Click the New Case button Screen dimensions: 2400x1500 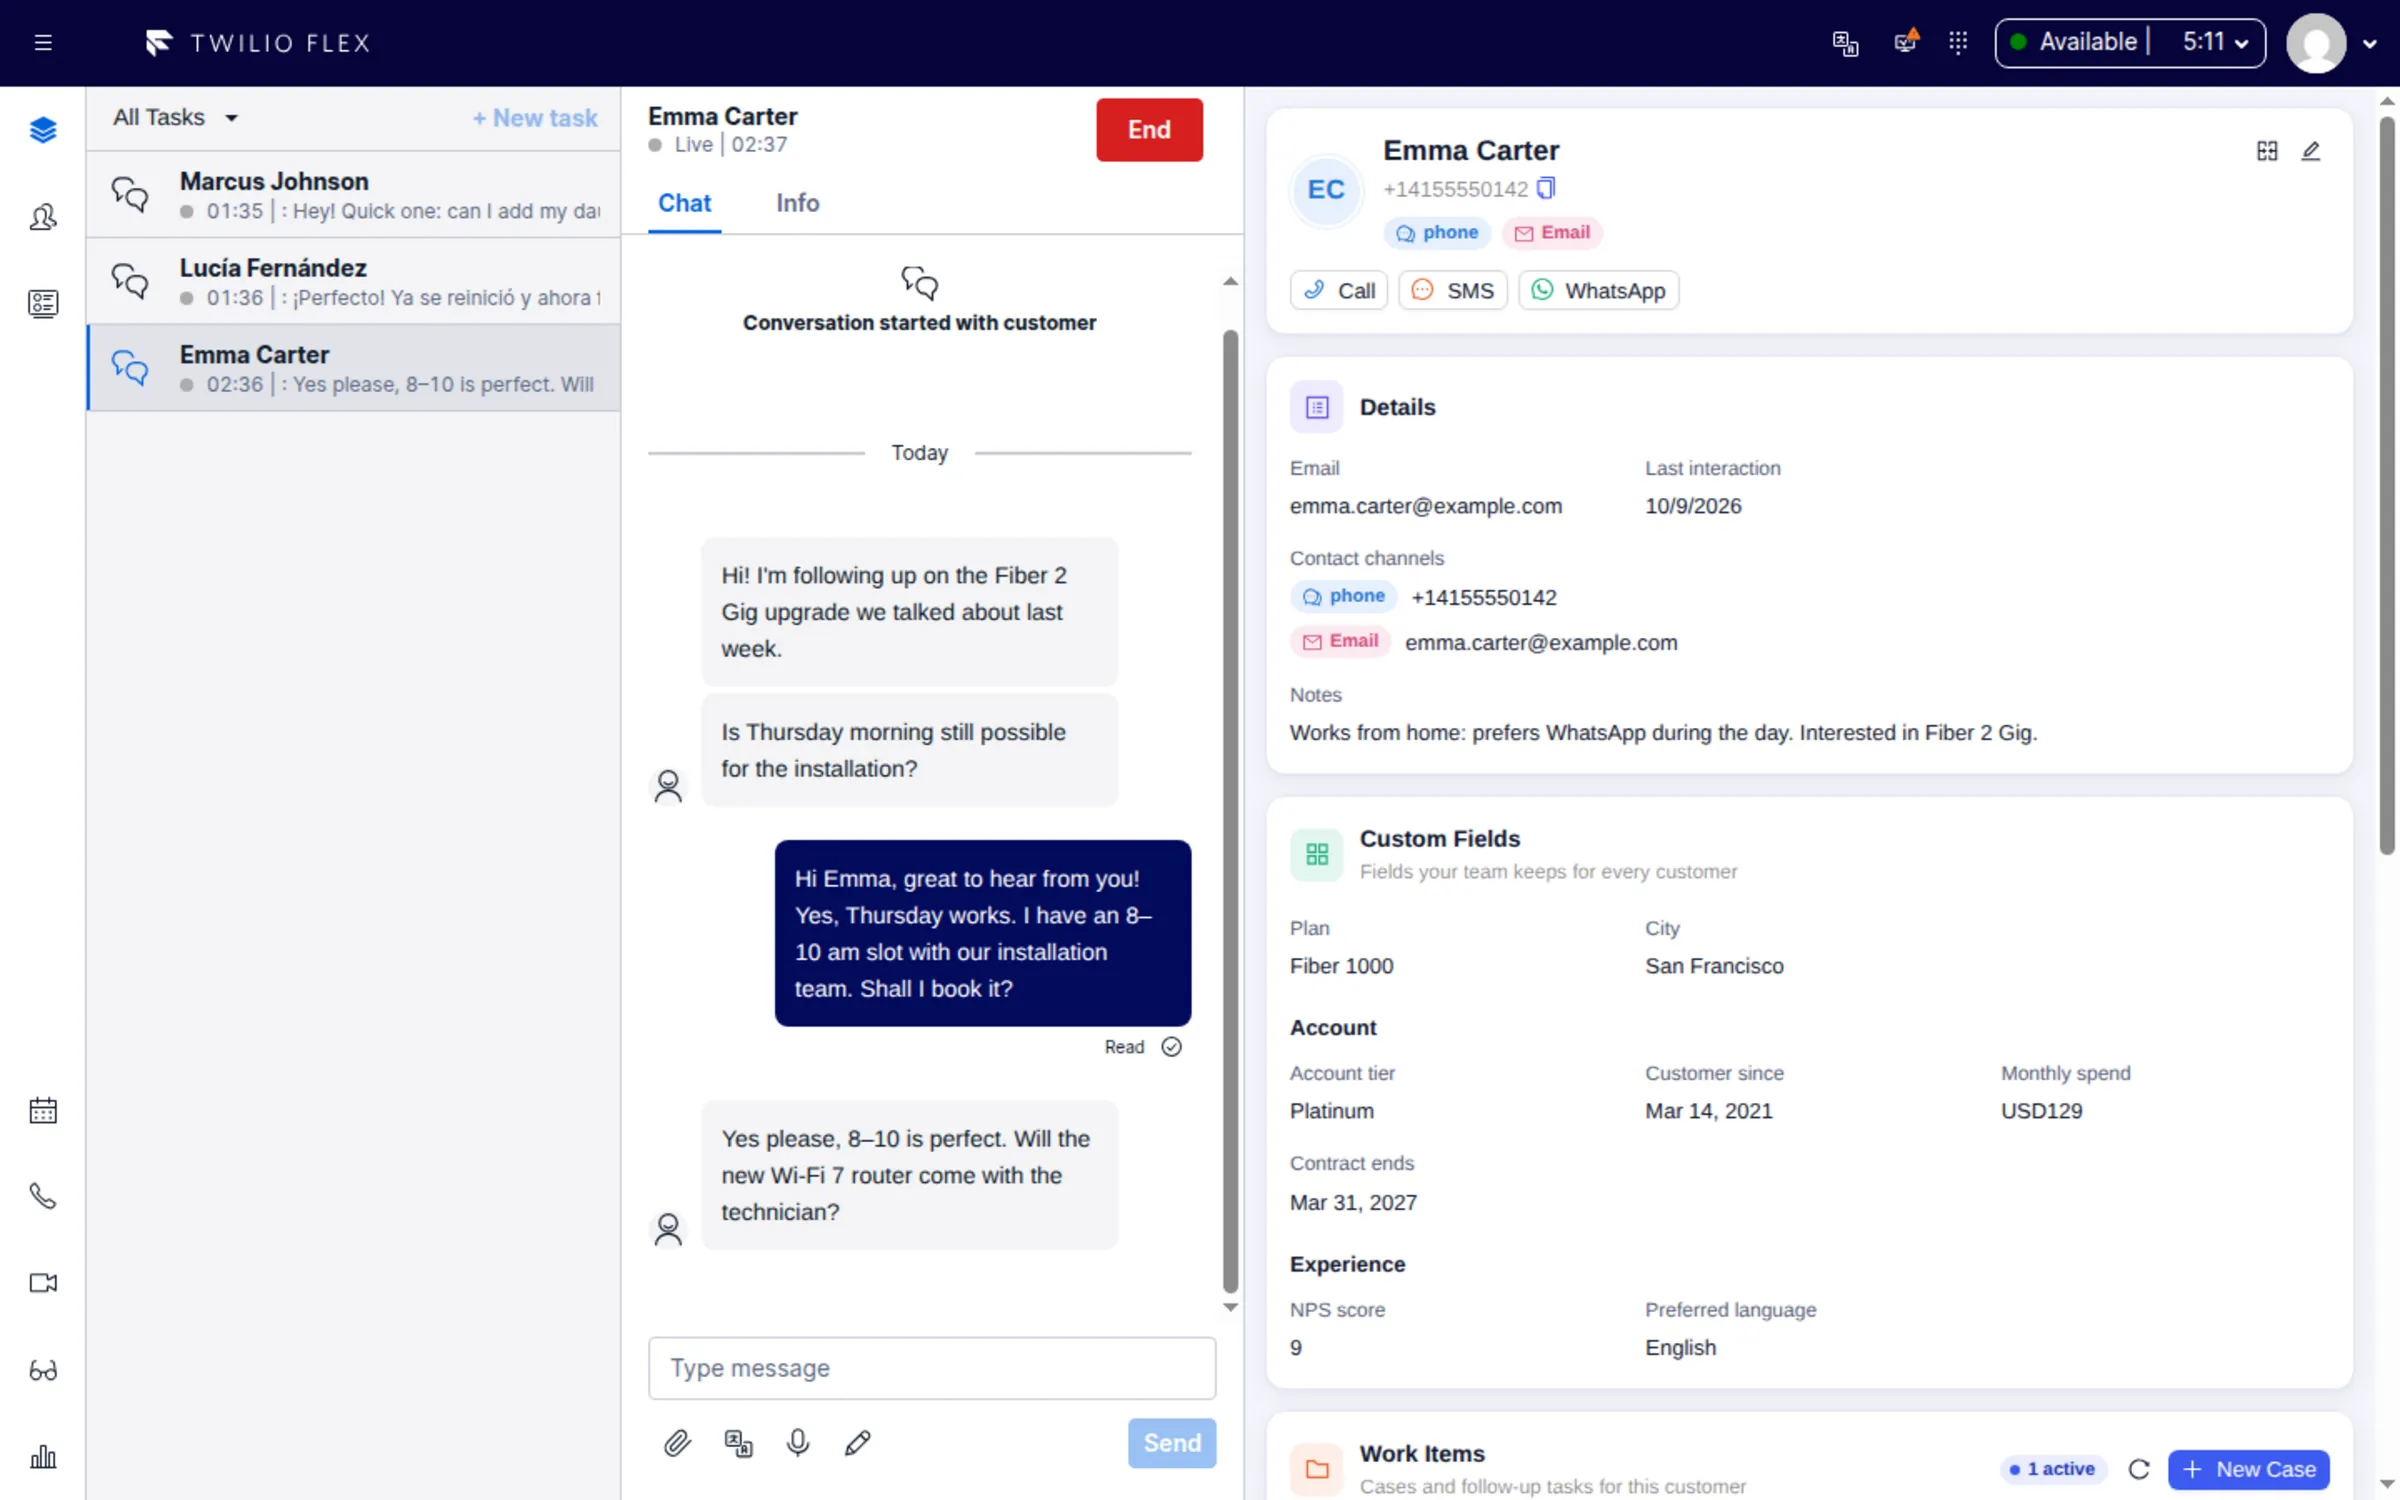pos(2249,1469)
